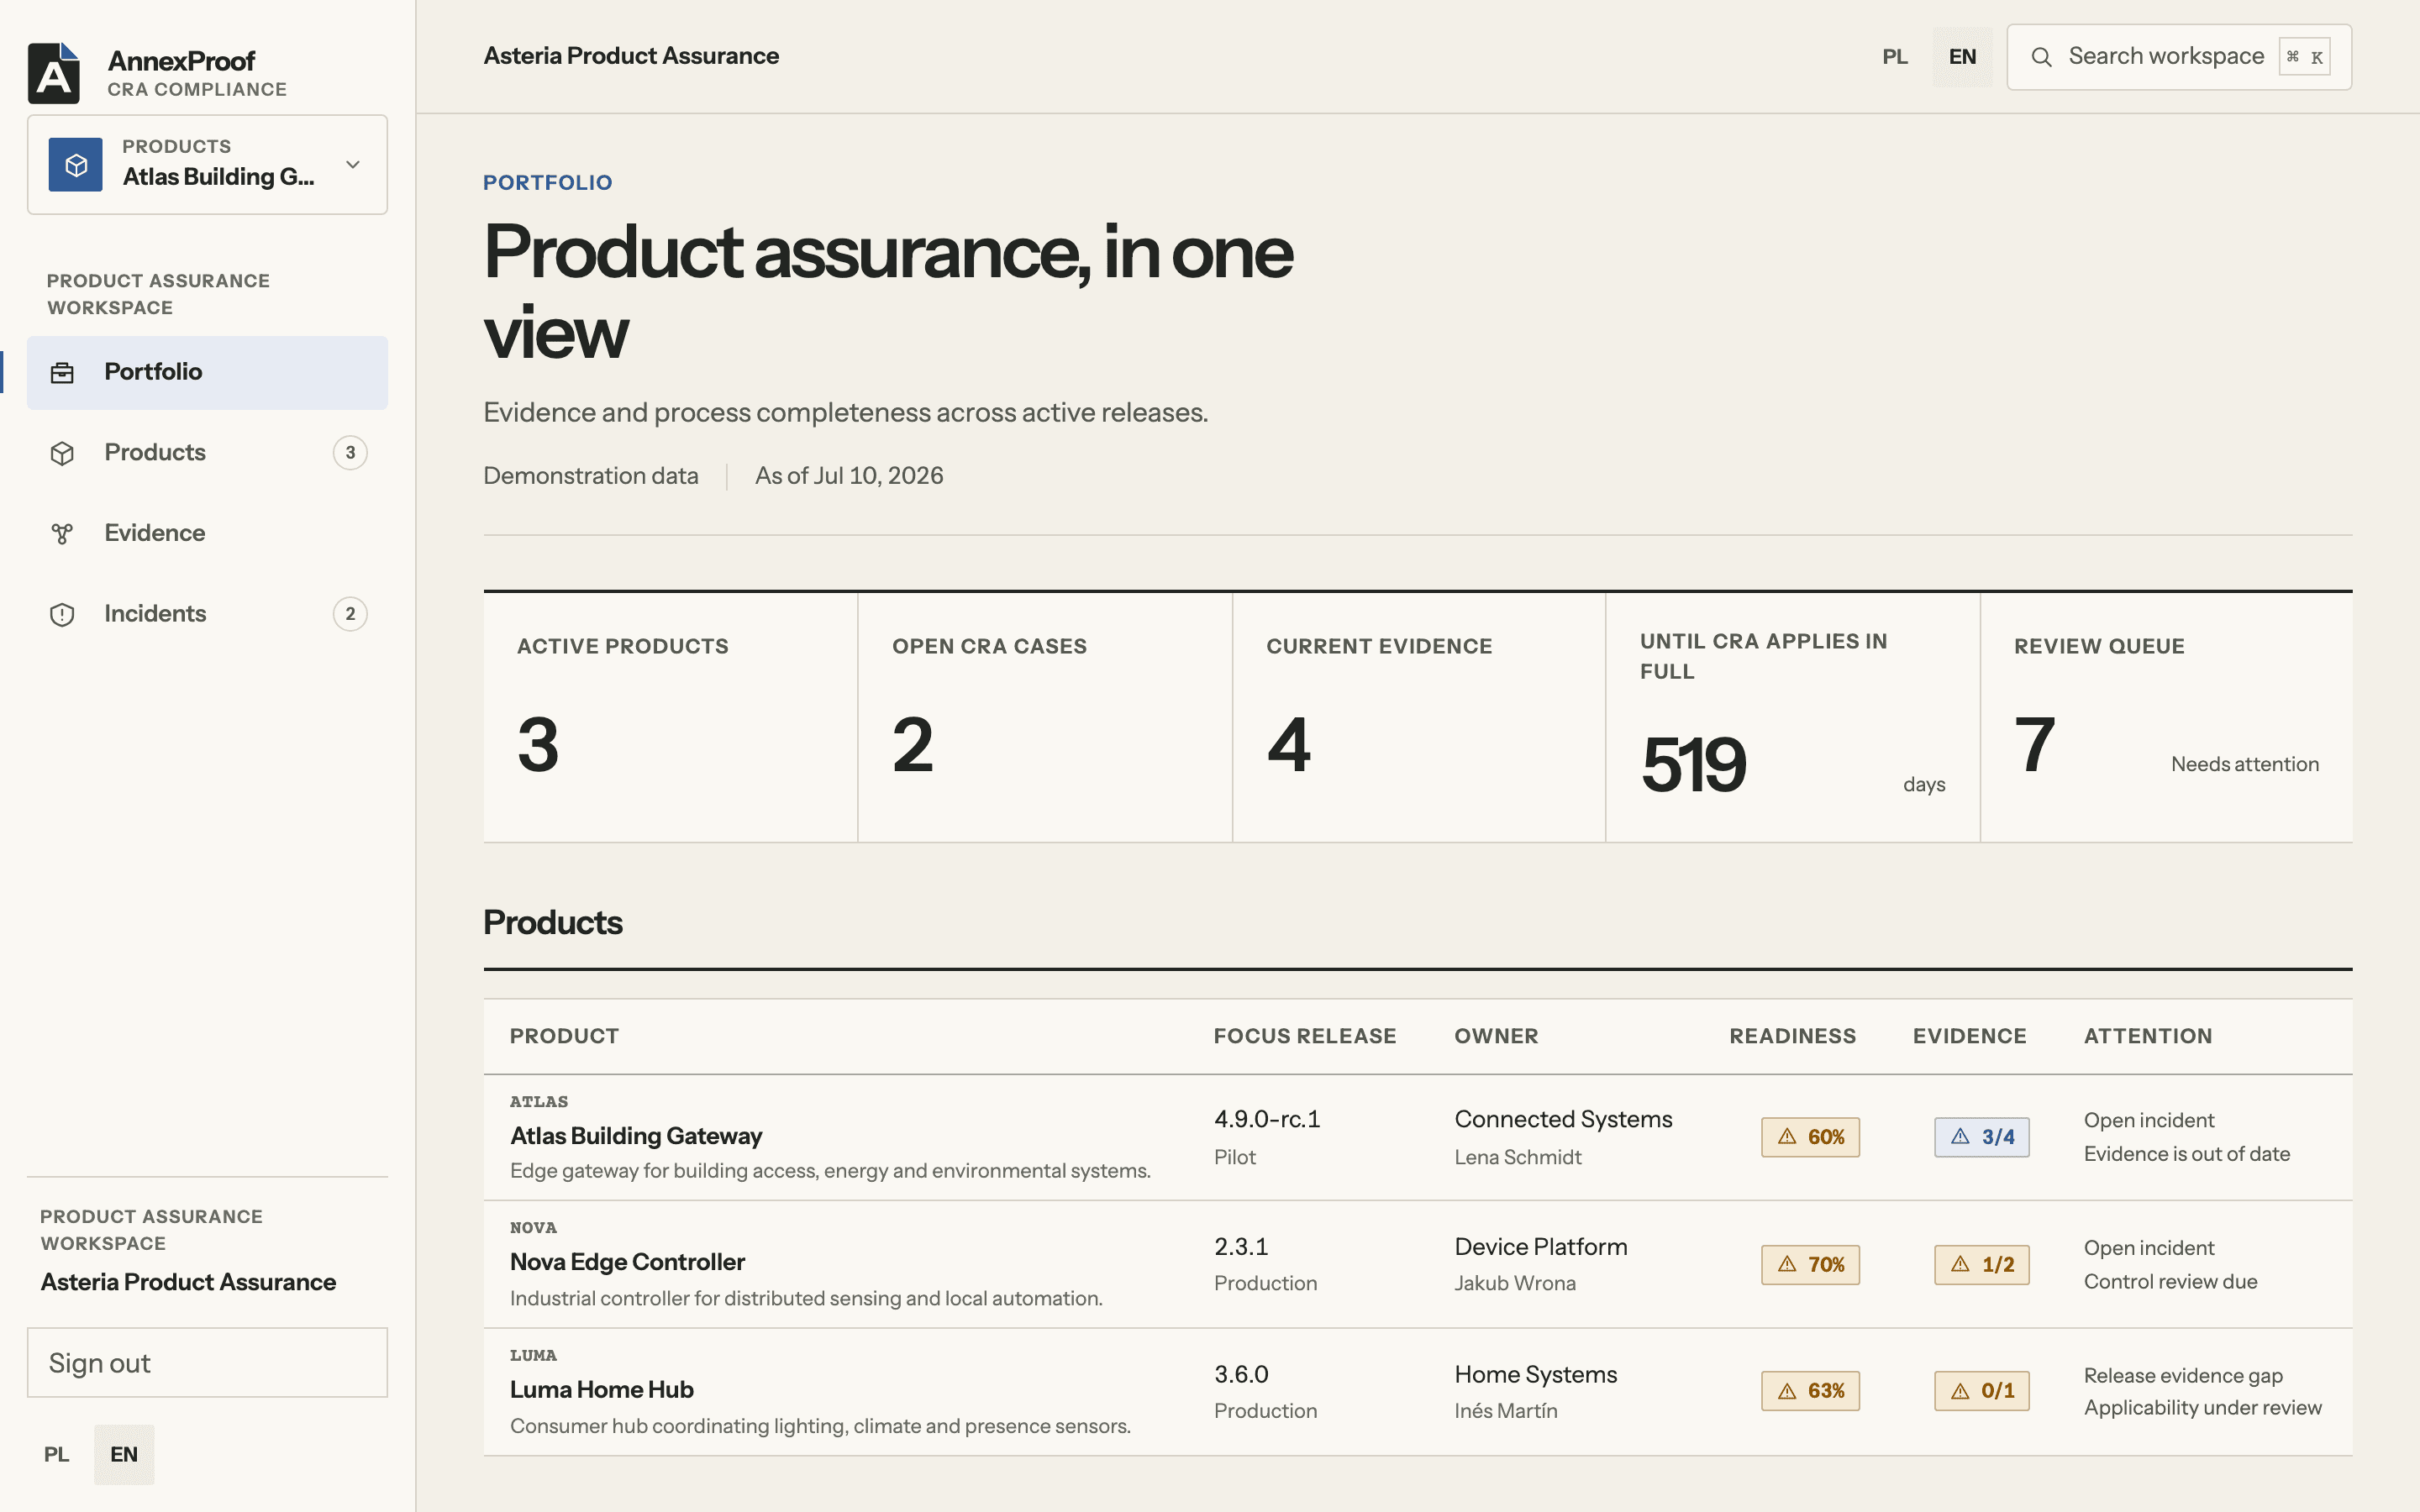Image resolution: width=2420 pixels, height=1512 pixels.
Task: Go to Products in the sidebar
Action: click(207, 453)
